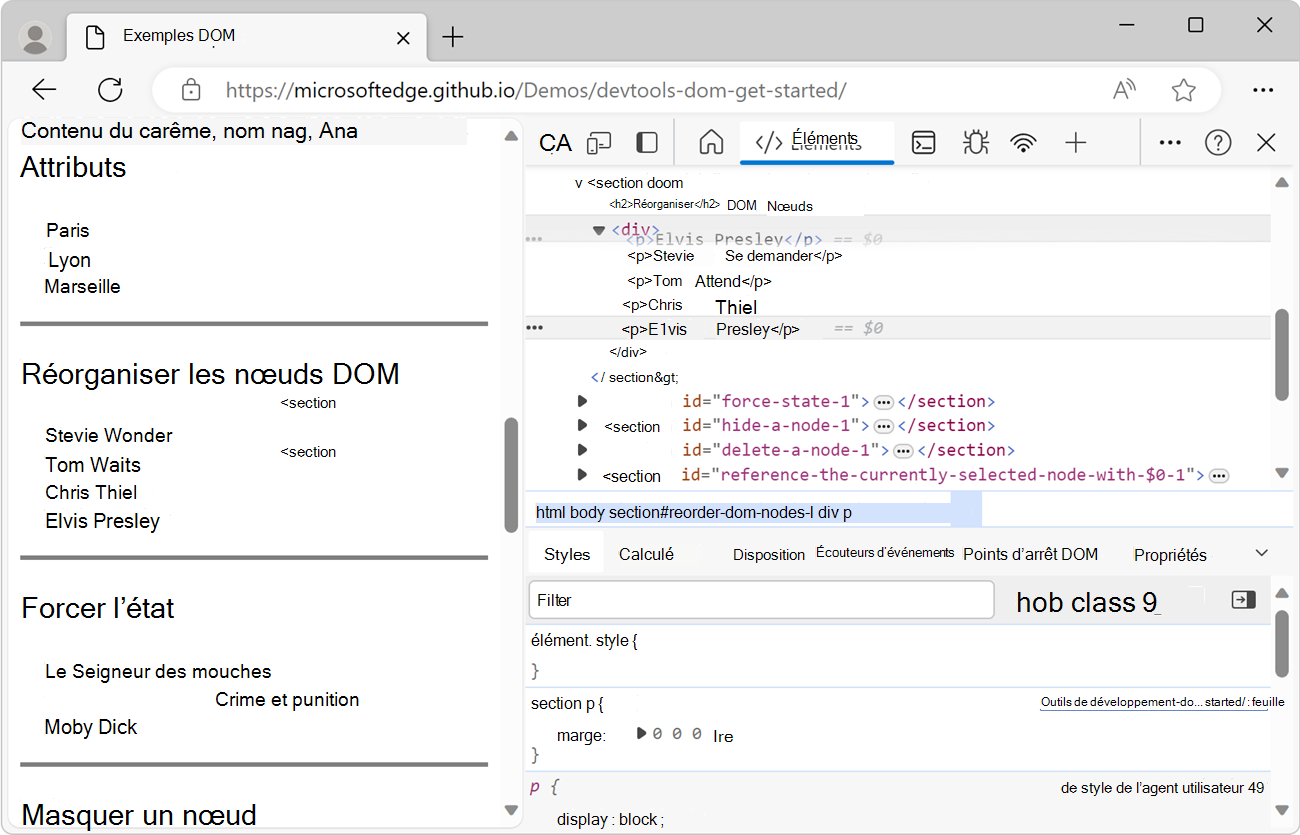The image size is (1300, 835).
Task: Click ellipsis button in hide-a-node-1 section
Action: point(883,426)
